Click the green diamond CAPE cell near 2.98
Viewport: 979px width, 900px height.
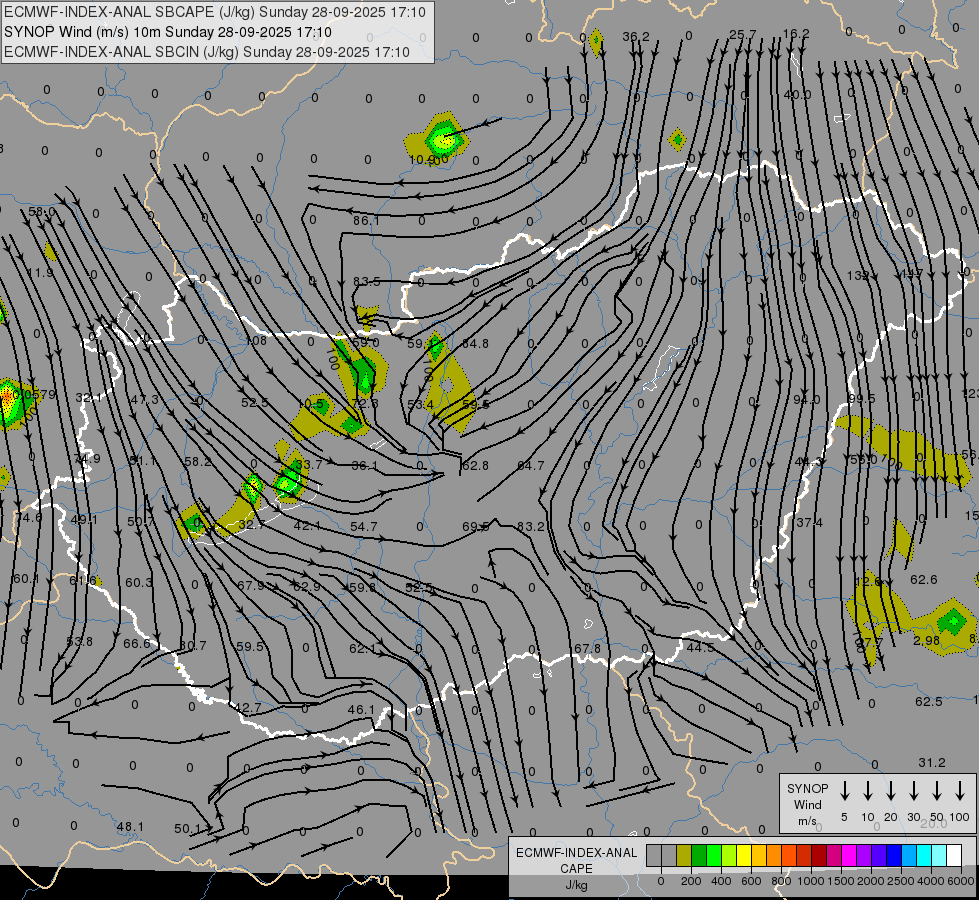(x=953, y=621)
